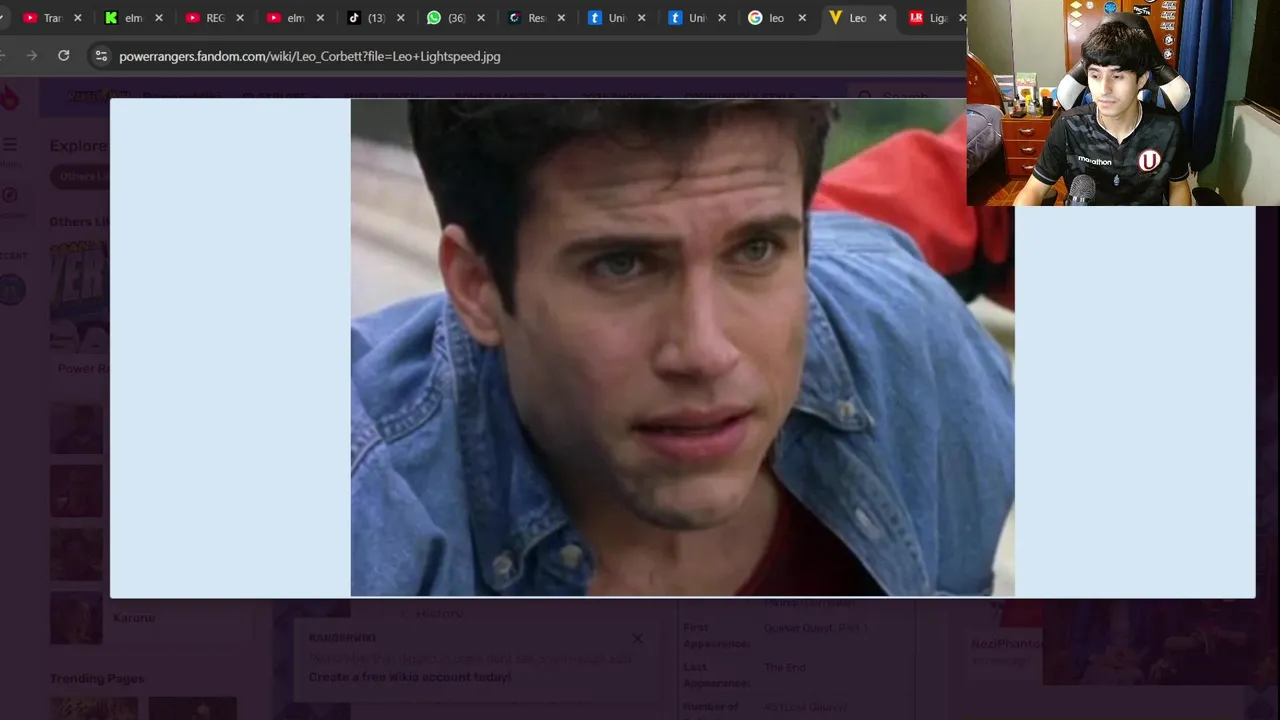Open 'The End' episode link in infobox
The width and height of the screenshot is (1280, 720).
click(785, 667)
